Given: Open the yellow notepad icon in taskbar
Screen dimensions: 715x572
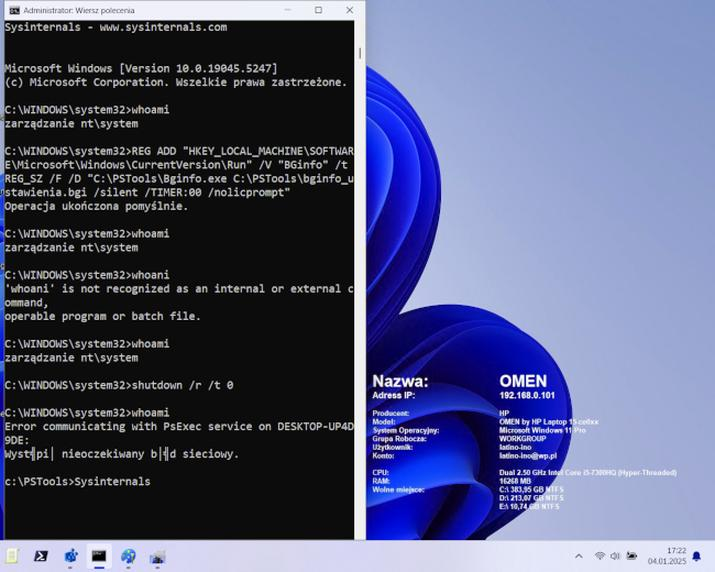Looking at the screenshot, I should point(12,556).
